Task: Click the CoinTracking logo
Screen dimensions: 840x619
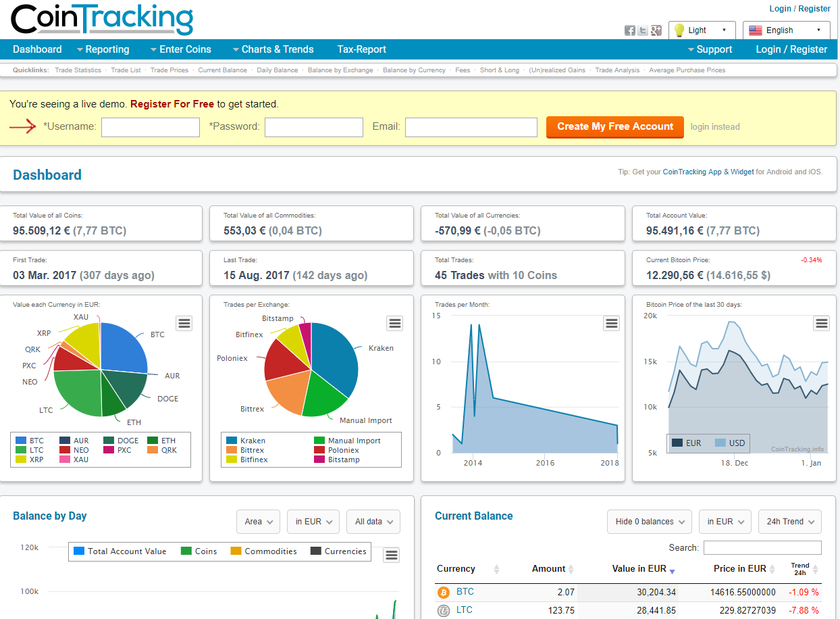Action: click(102, 19)
